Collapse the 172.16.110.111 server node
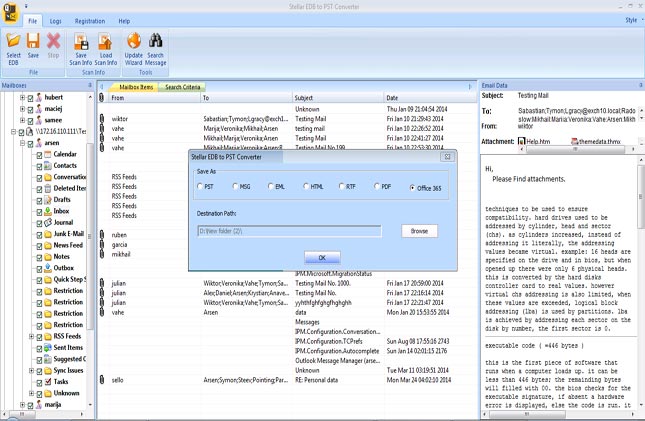This screenshot has width=645, height=421. click(x=13, y=132)
